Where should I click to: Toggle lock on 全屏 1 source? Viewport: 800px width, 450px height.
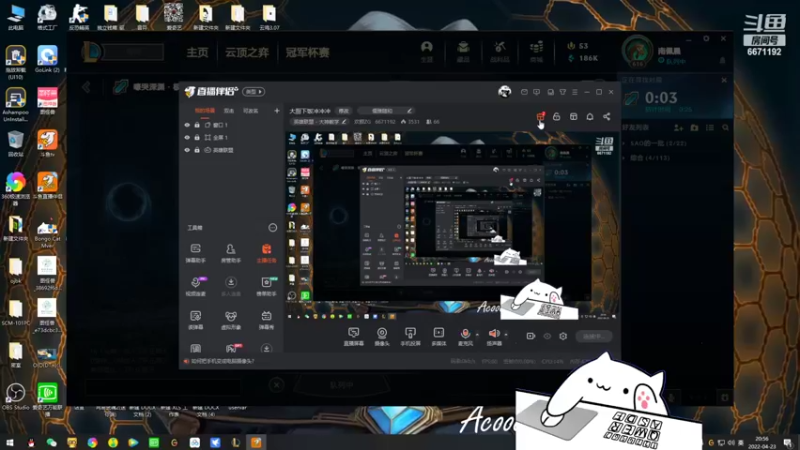coord(197,138)
